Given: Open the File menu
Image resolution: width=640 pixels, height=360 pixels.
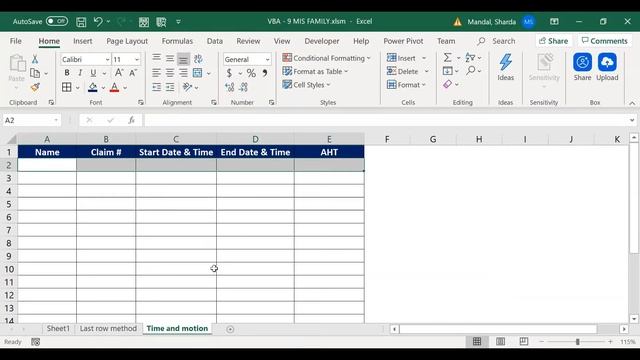Looking at the screenshot, I should point(16,41).
